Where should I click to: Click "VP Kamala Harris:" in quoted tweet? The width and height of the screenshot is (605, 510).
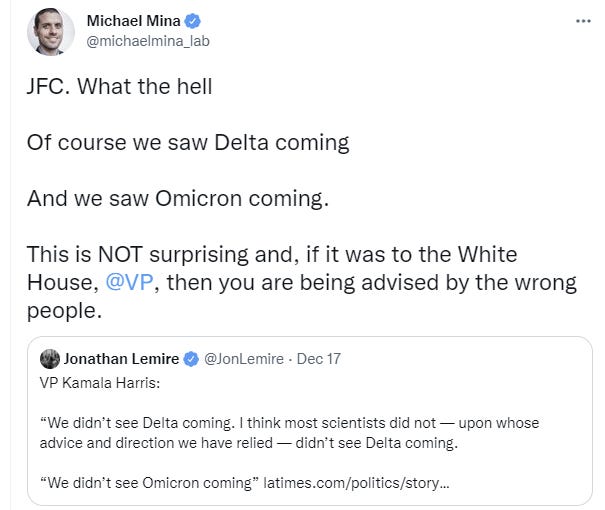pos(97,381)
